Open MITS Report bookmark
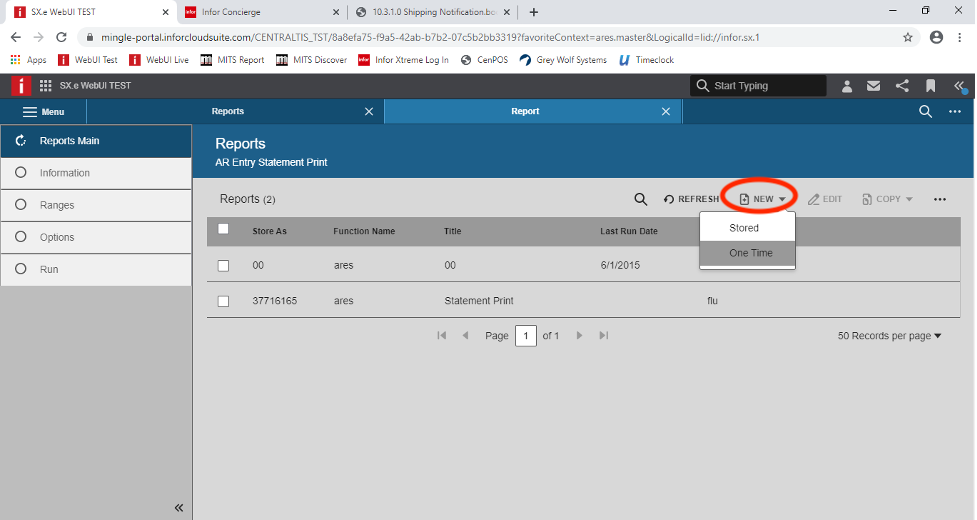This screenshot has height=520, width=977. (x=232, y=60)
